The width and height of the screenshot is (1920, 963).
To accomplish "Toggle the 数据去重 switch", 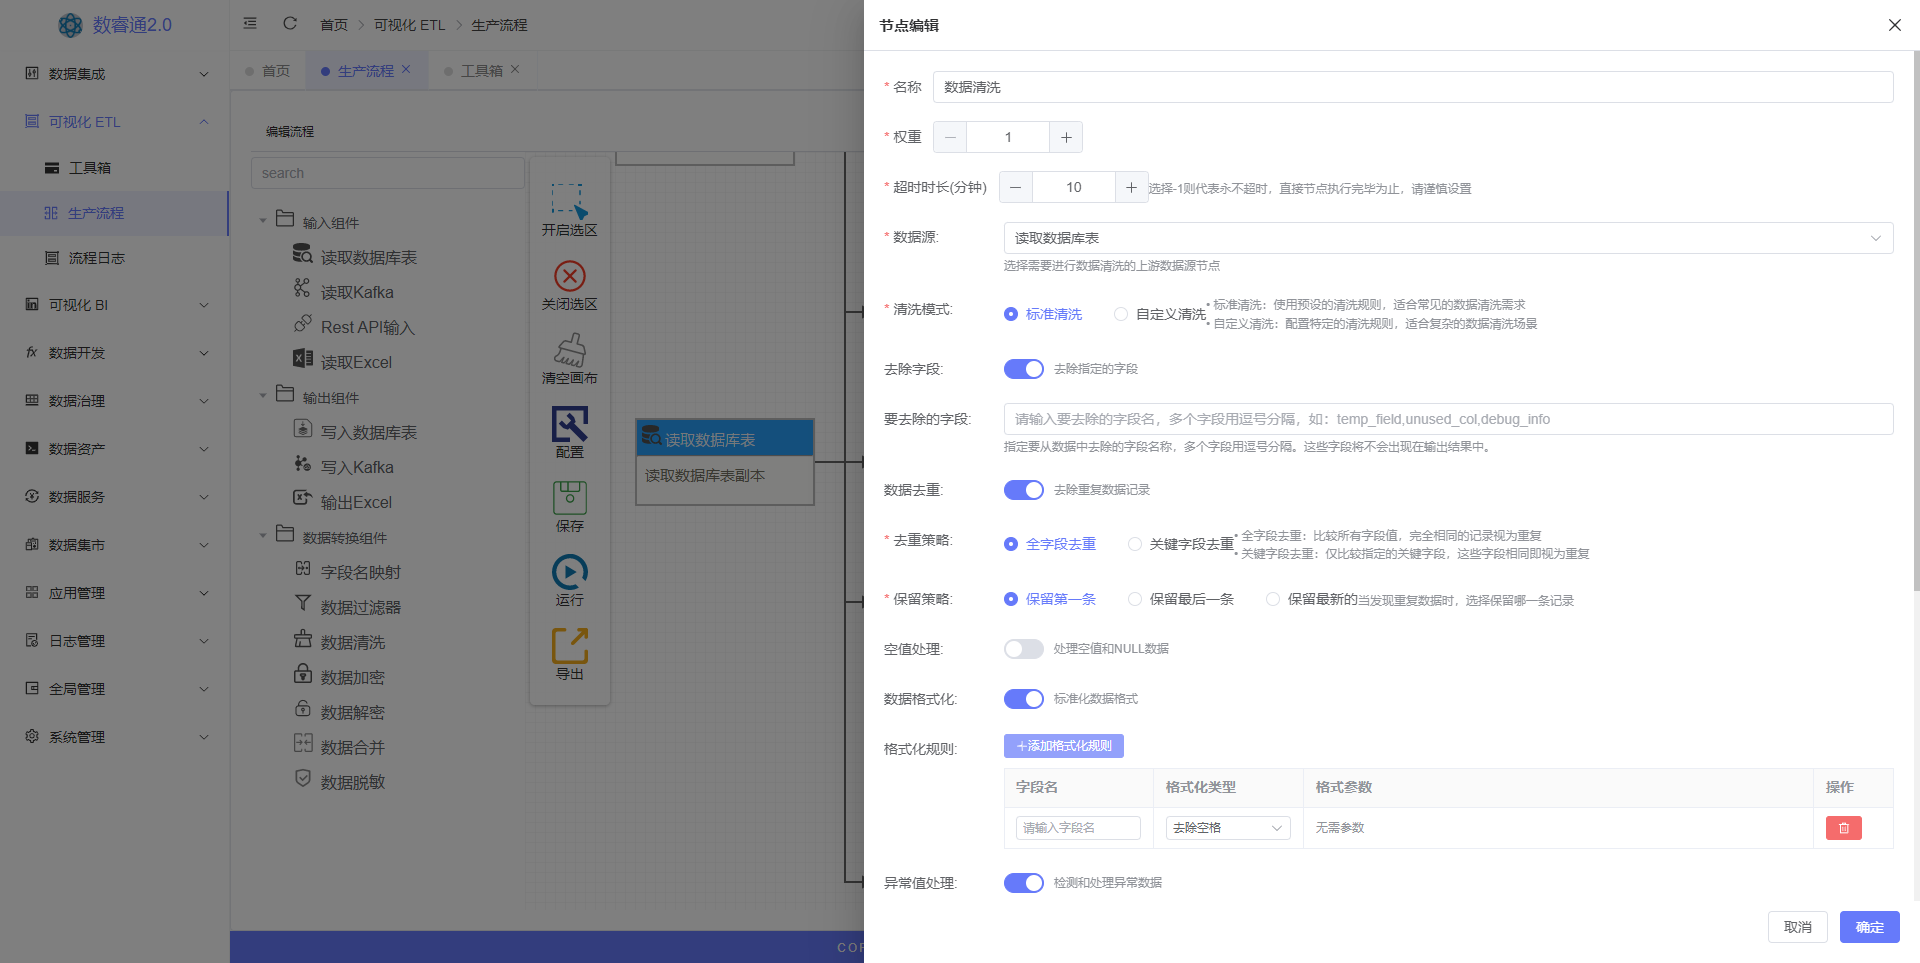I will (x=1023, y=490).
